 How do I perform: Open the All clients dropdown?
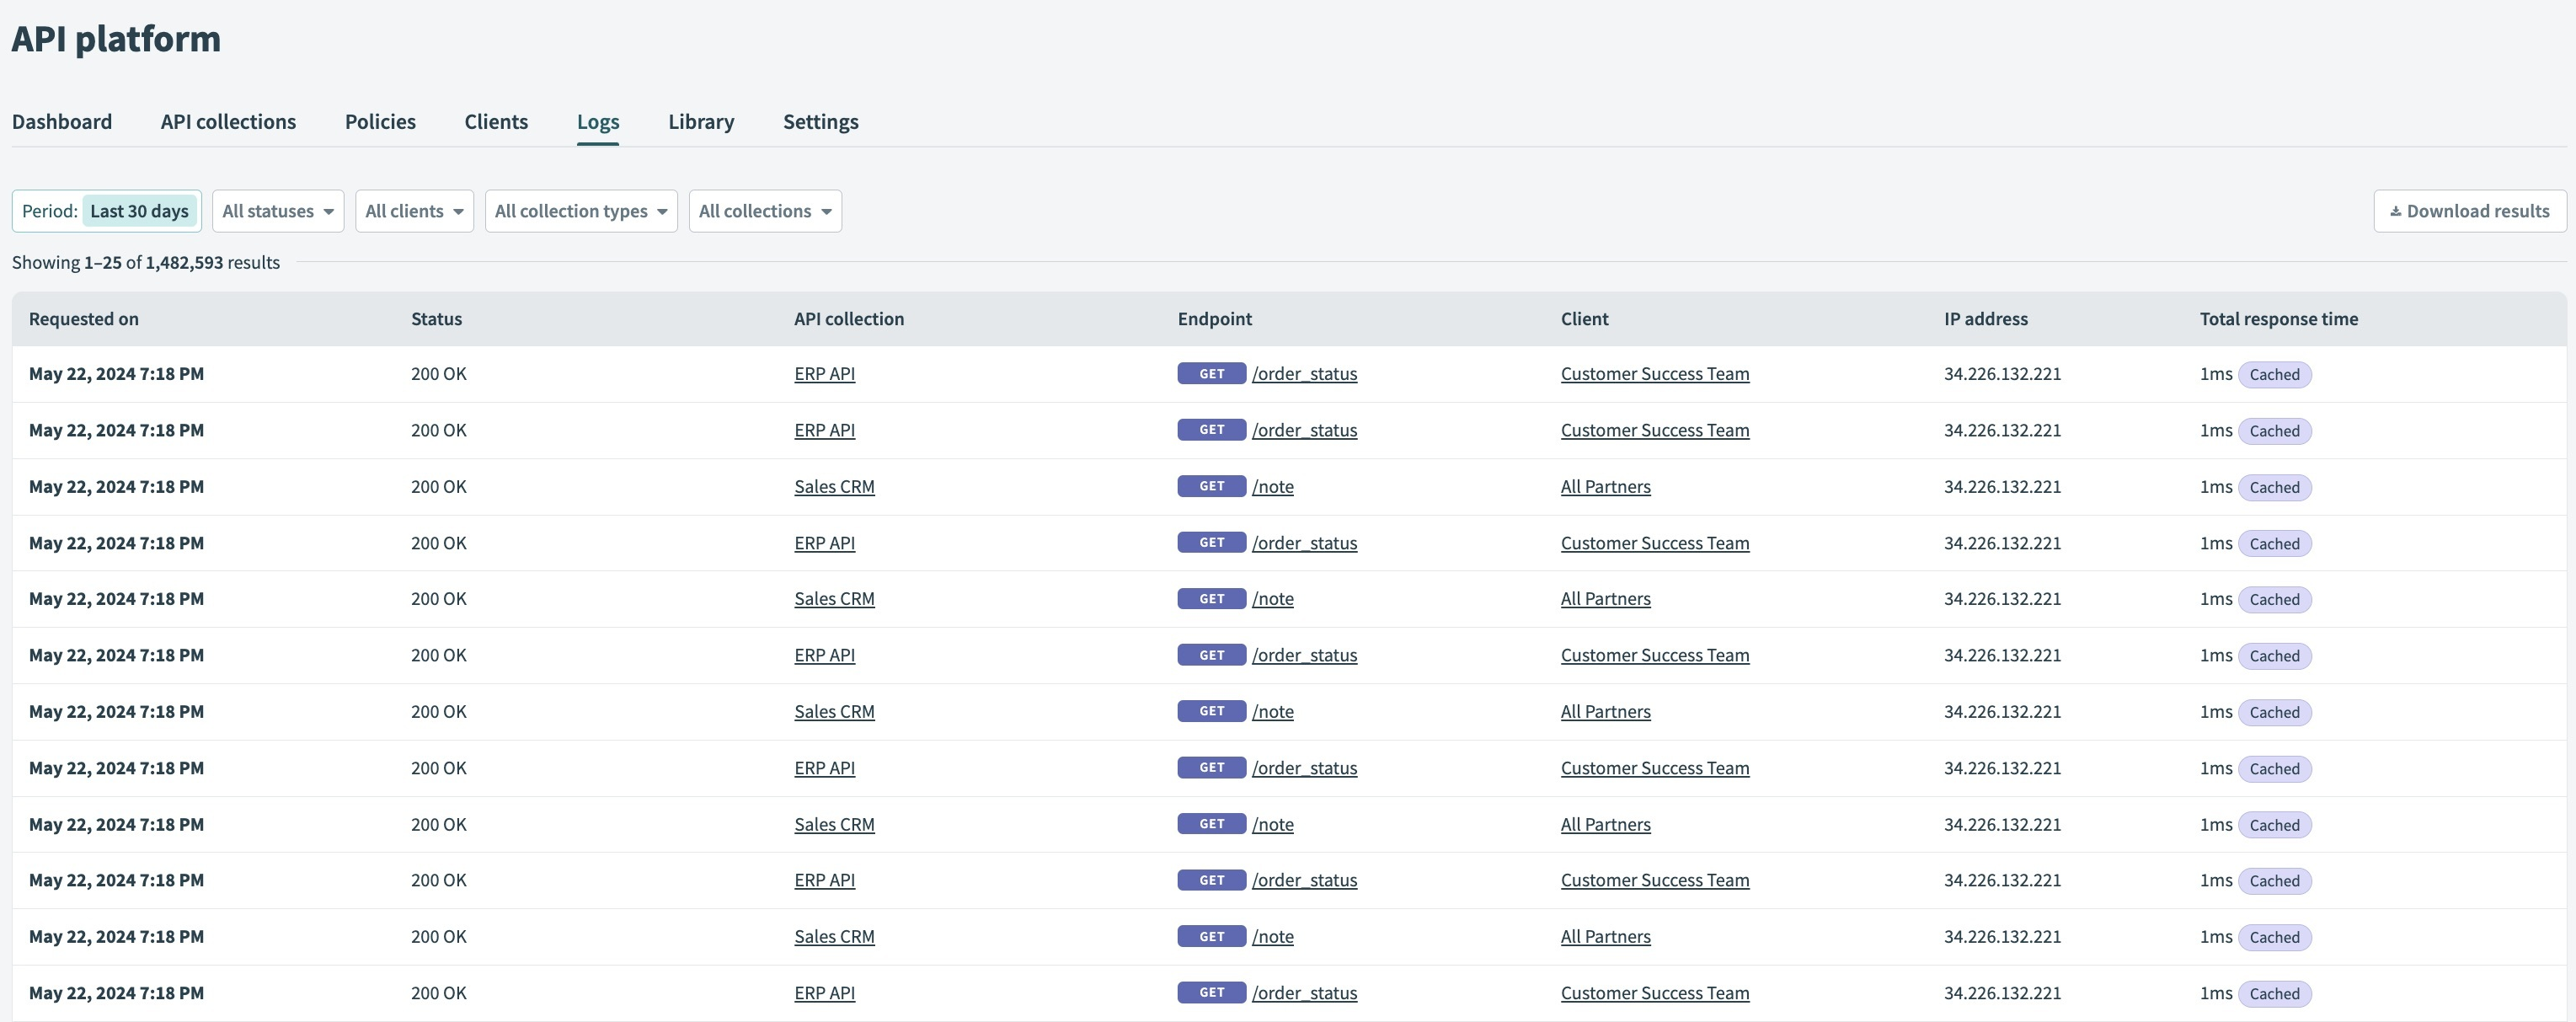click(x=413, y=210)
